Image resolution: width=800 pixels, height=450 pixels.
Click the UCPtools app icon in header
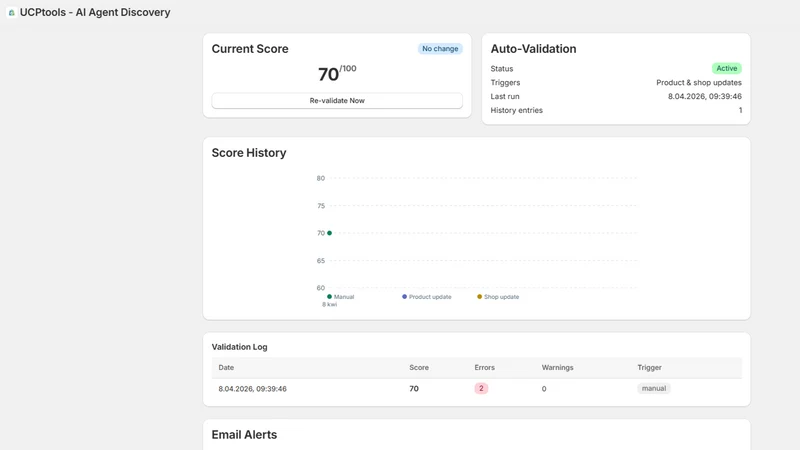pos(11,12)
